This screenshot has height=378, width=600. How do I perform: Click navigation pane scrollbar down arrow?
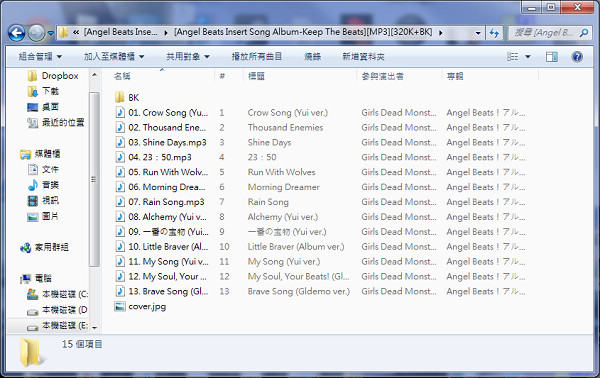tap(94, 327)
